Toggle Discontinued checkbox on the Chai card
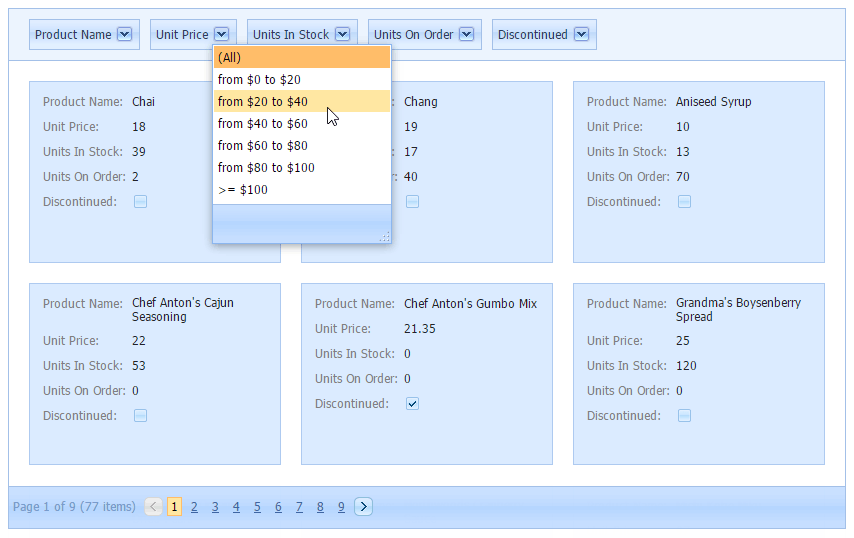This screenshot has height=538, width=854. tap(141, 202)
